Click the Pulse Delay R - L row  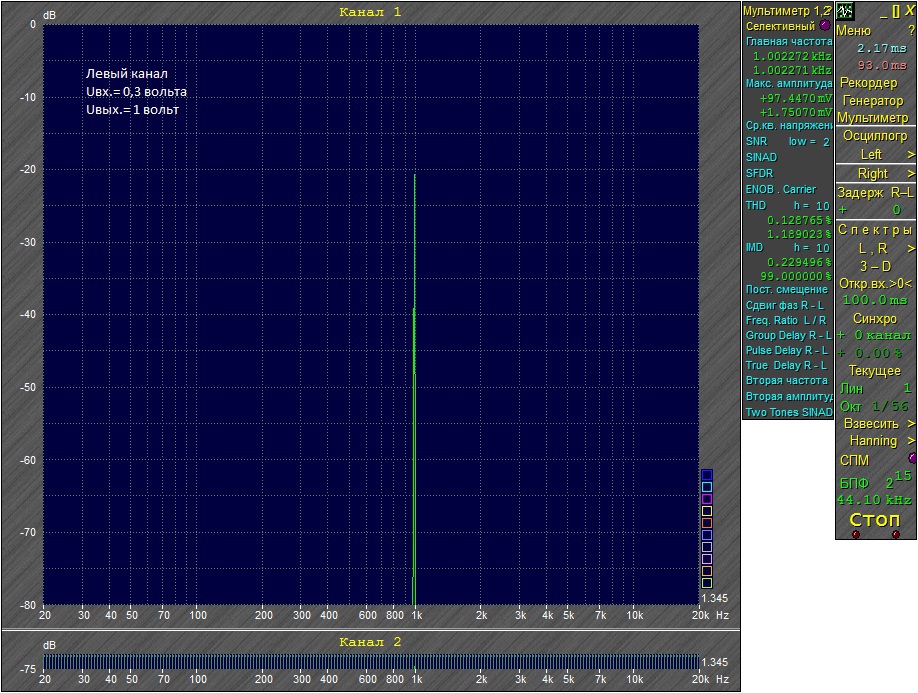788,350
